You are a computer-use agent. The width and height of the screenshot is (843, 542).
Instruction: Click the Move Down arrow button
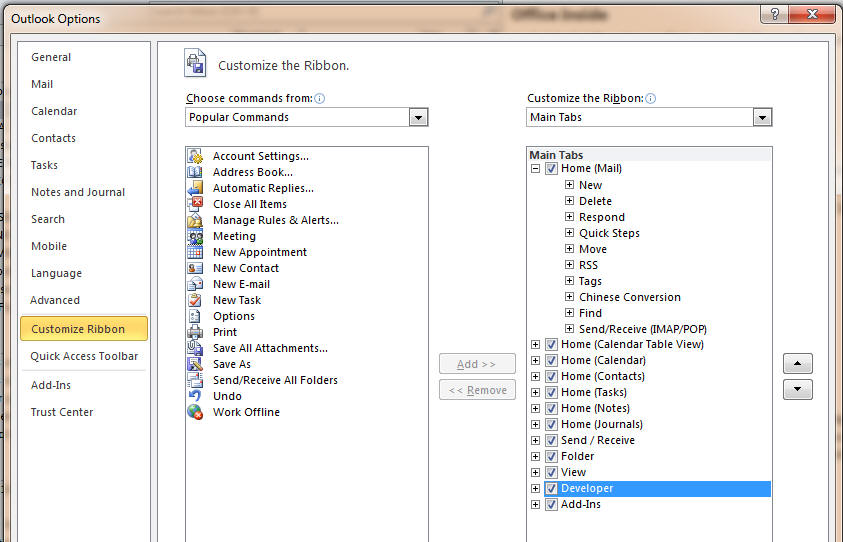click(x=797, y=389)
